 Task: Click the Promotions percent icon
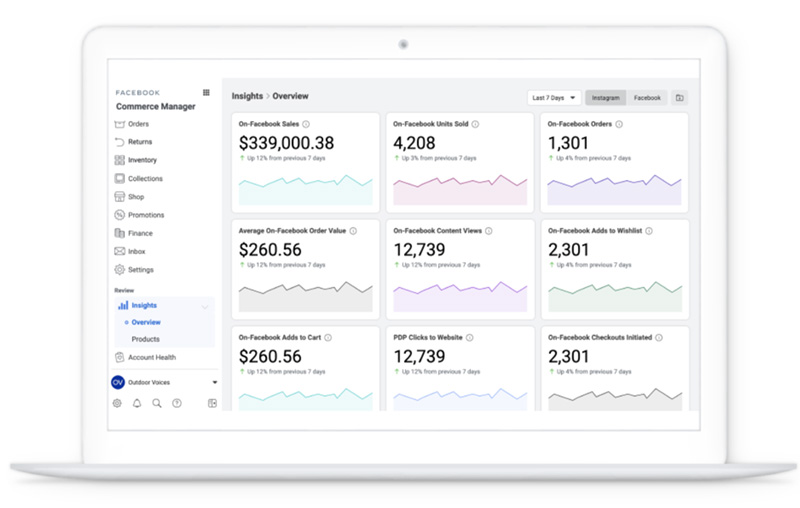click(119, 215)
